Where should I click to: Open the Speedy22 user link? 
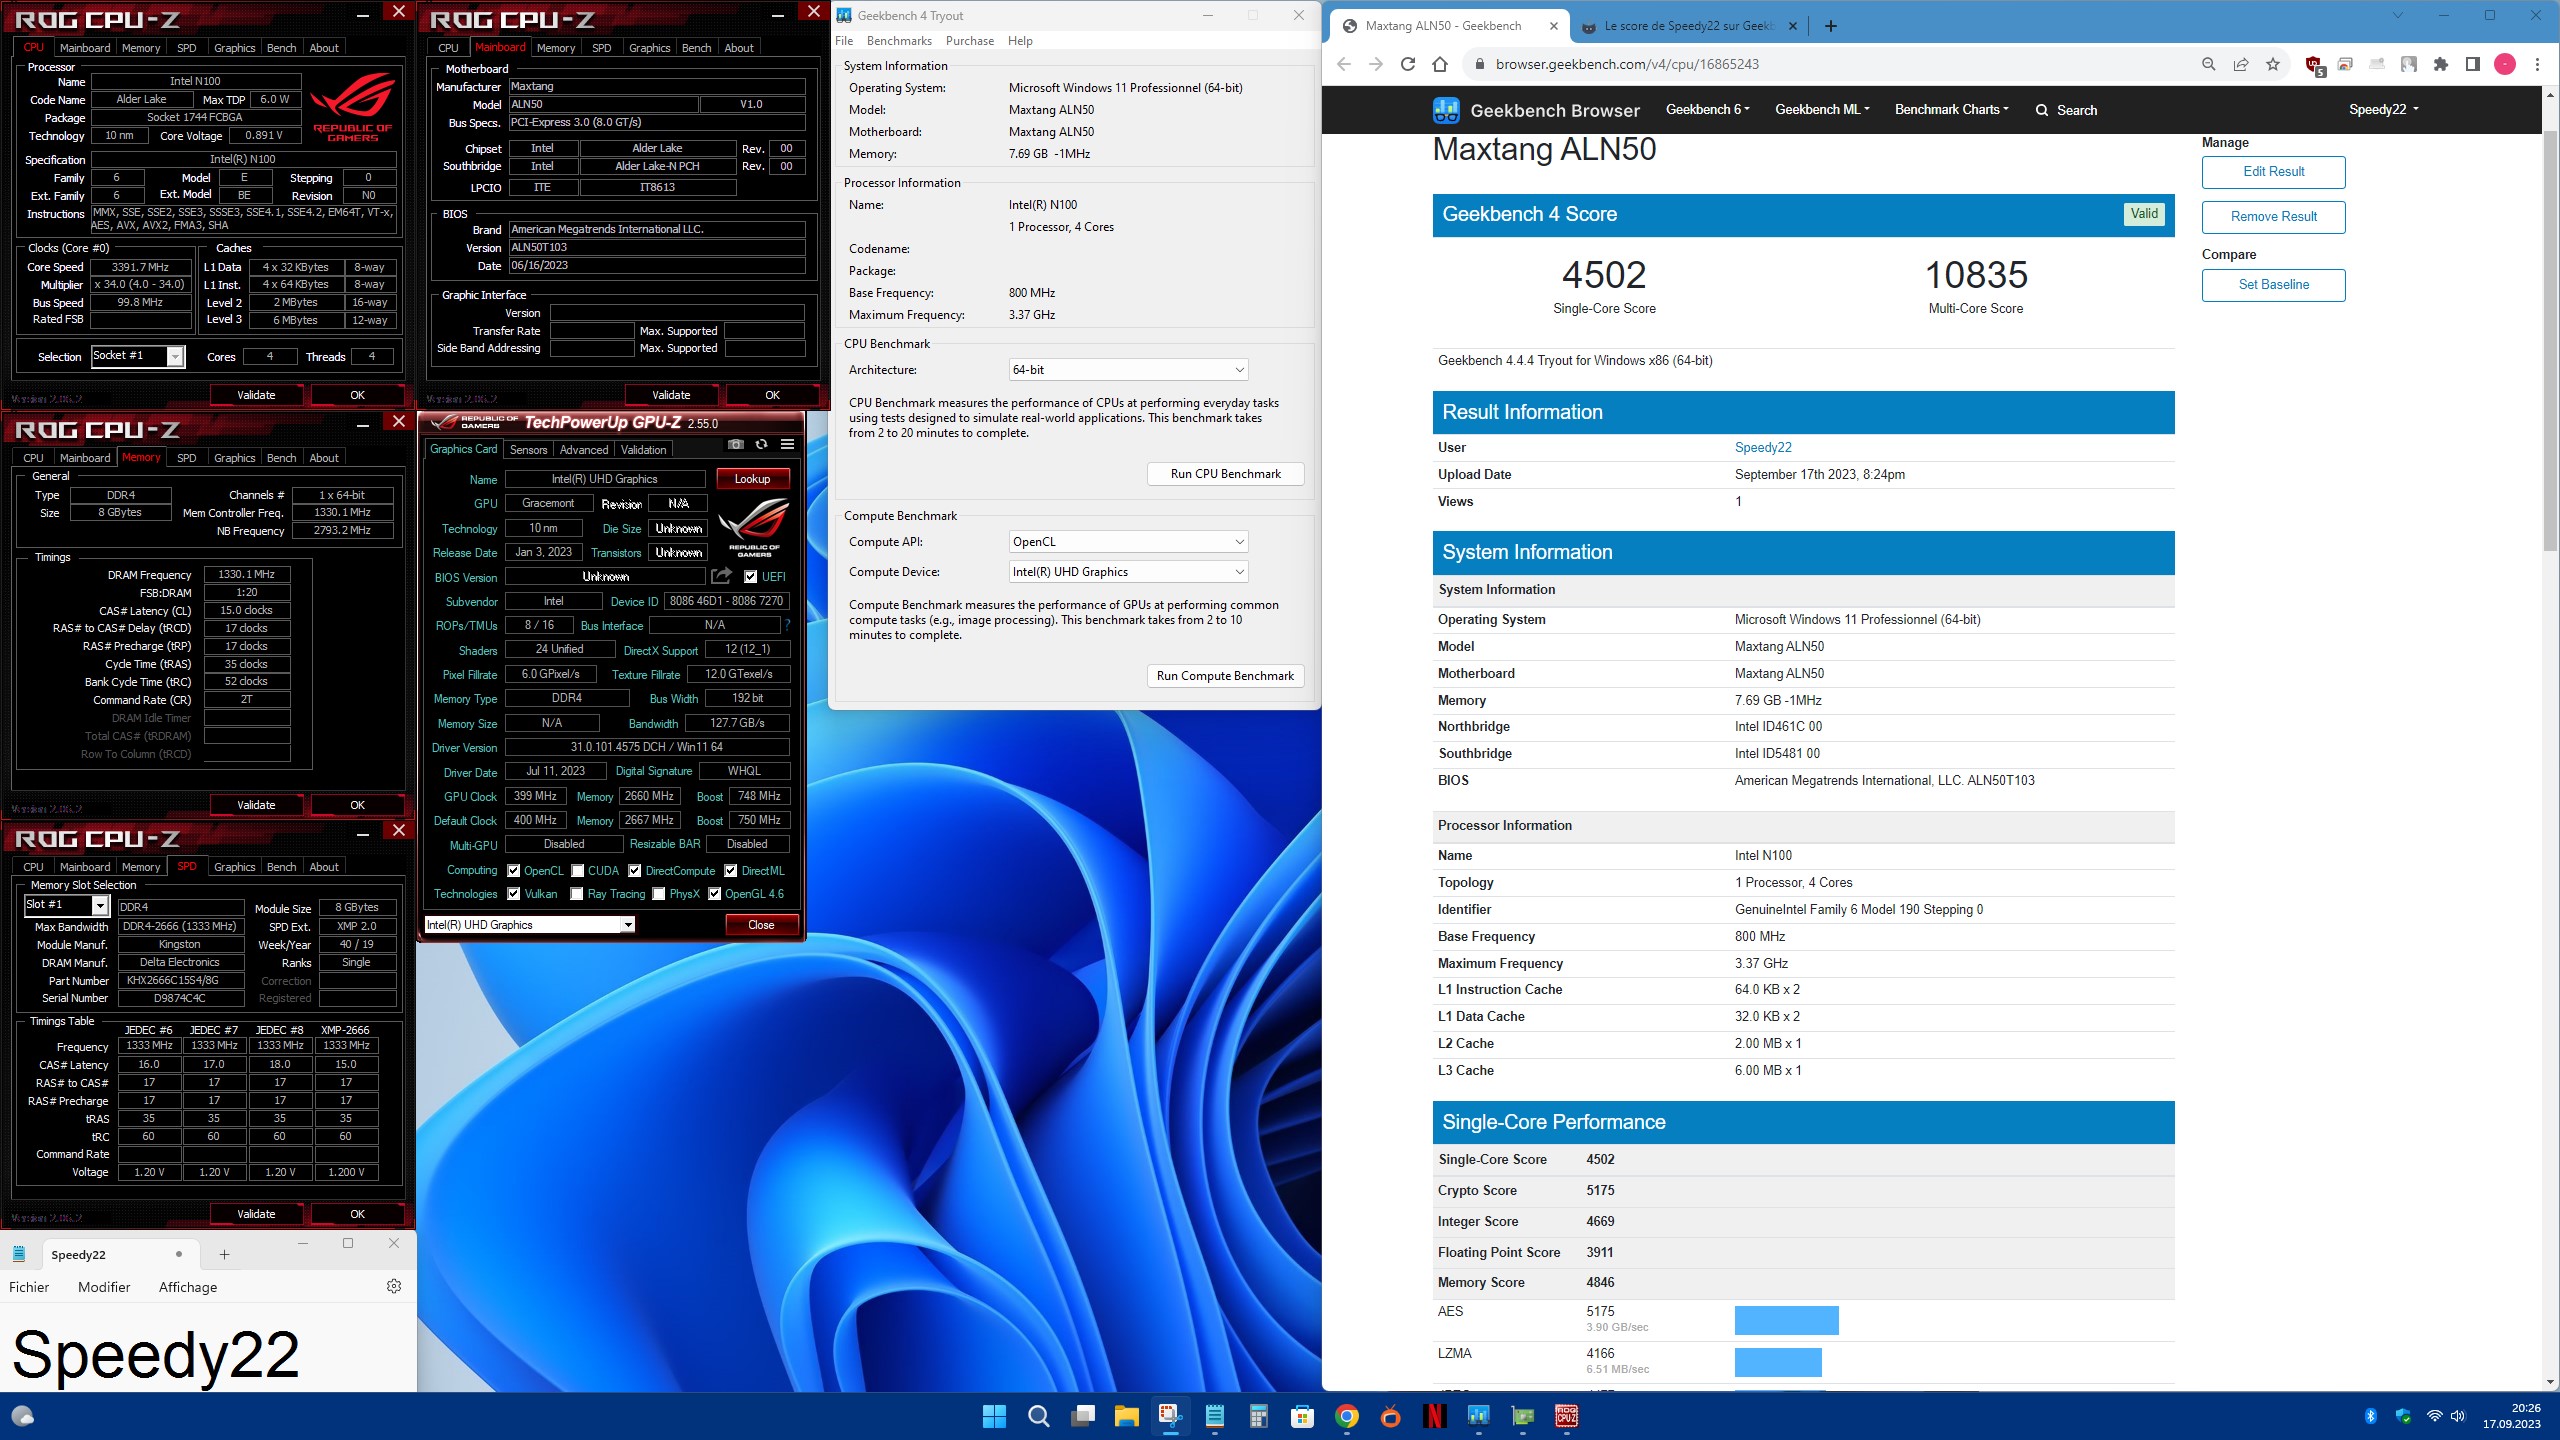(1763, 448)
